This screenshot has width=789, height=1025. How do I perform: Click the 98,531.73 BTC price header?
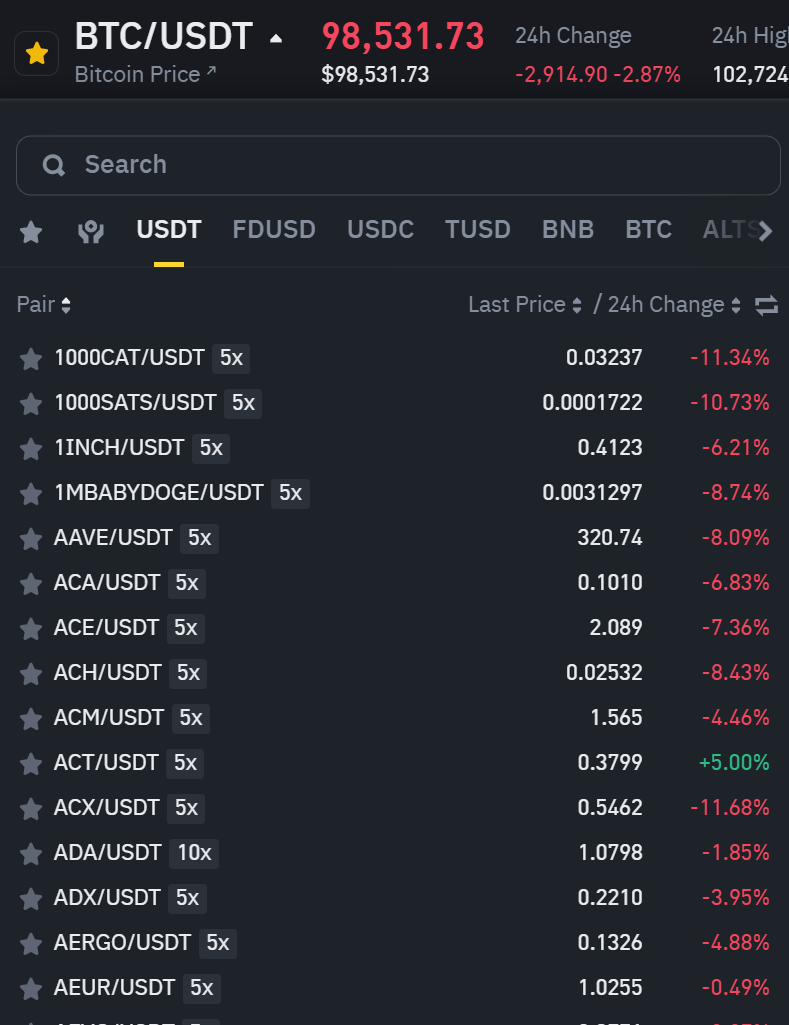point(403,37)
